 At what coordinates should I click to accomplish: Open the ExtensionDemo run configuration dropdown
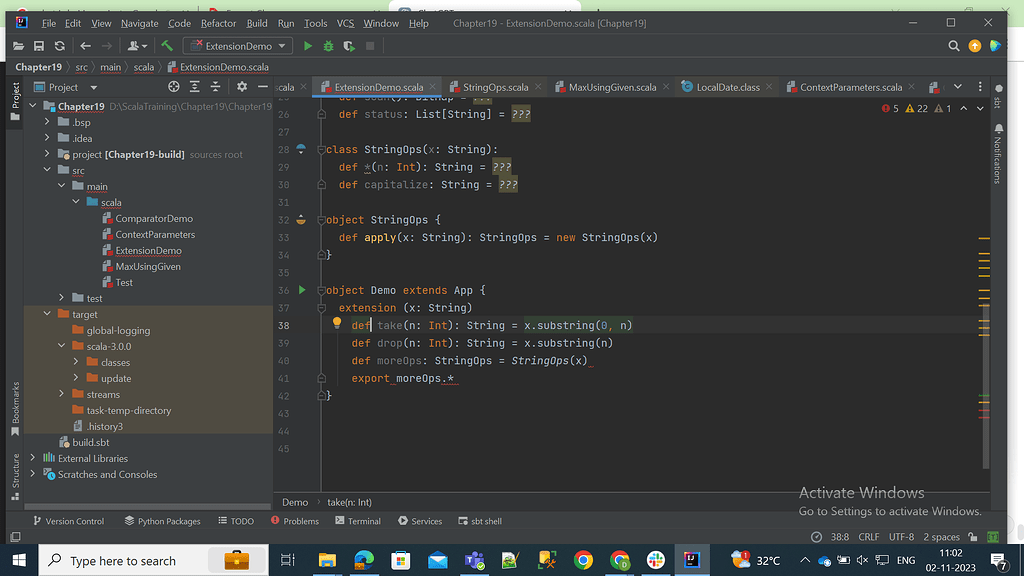[282, 45]
